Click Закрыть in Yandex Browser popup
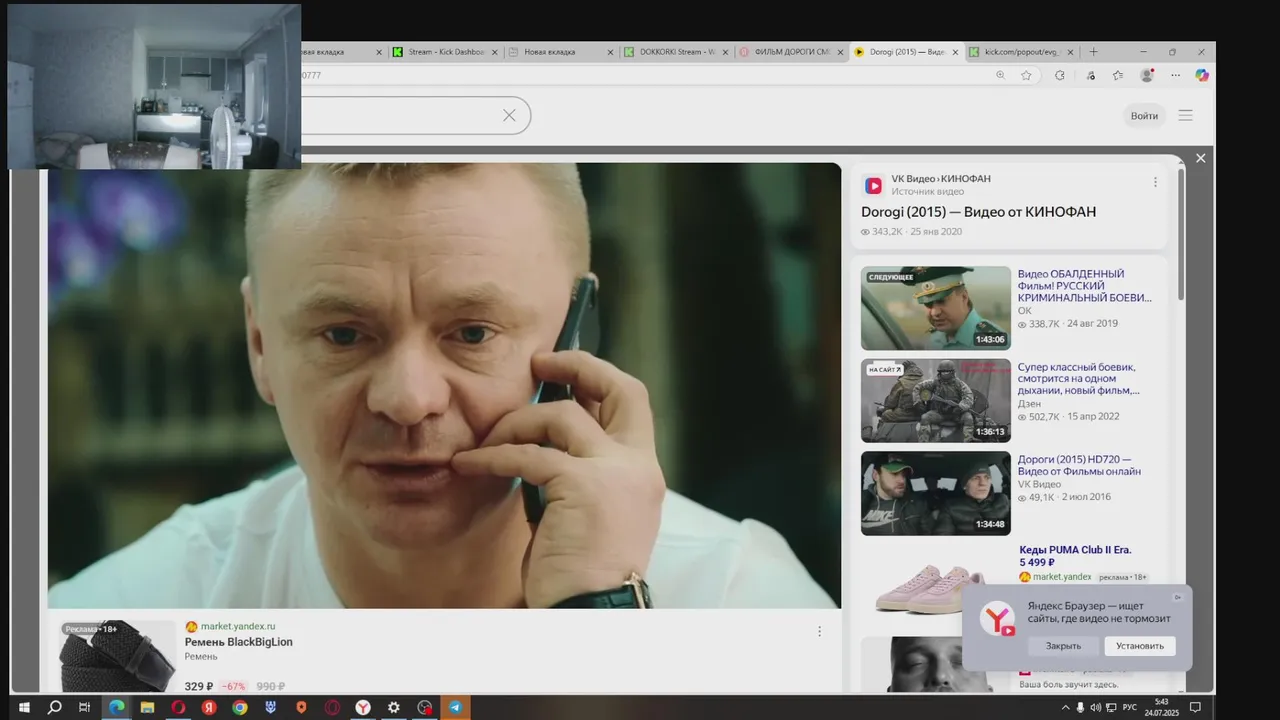This screenshot has height=720, width=1280. [x=1063, y=646]
